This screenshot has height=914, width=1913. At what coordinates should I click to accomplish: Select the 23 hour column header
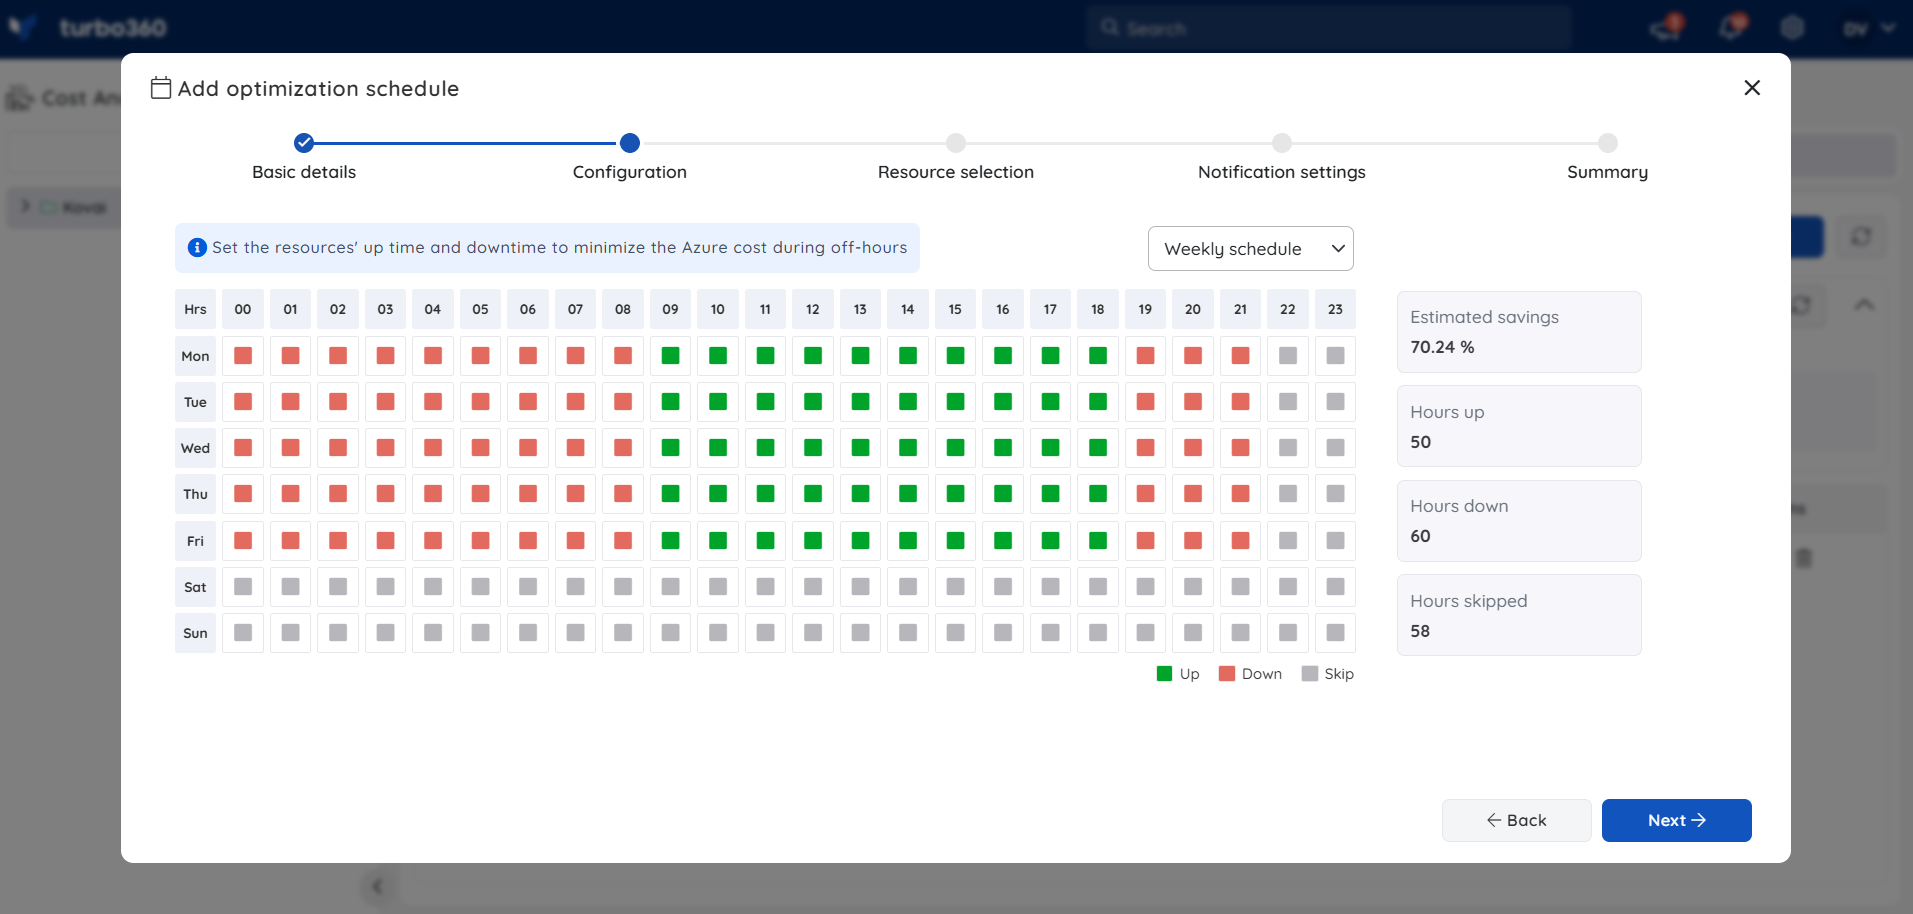(x=1336, y=309)
